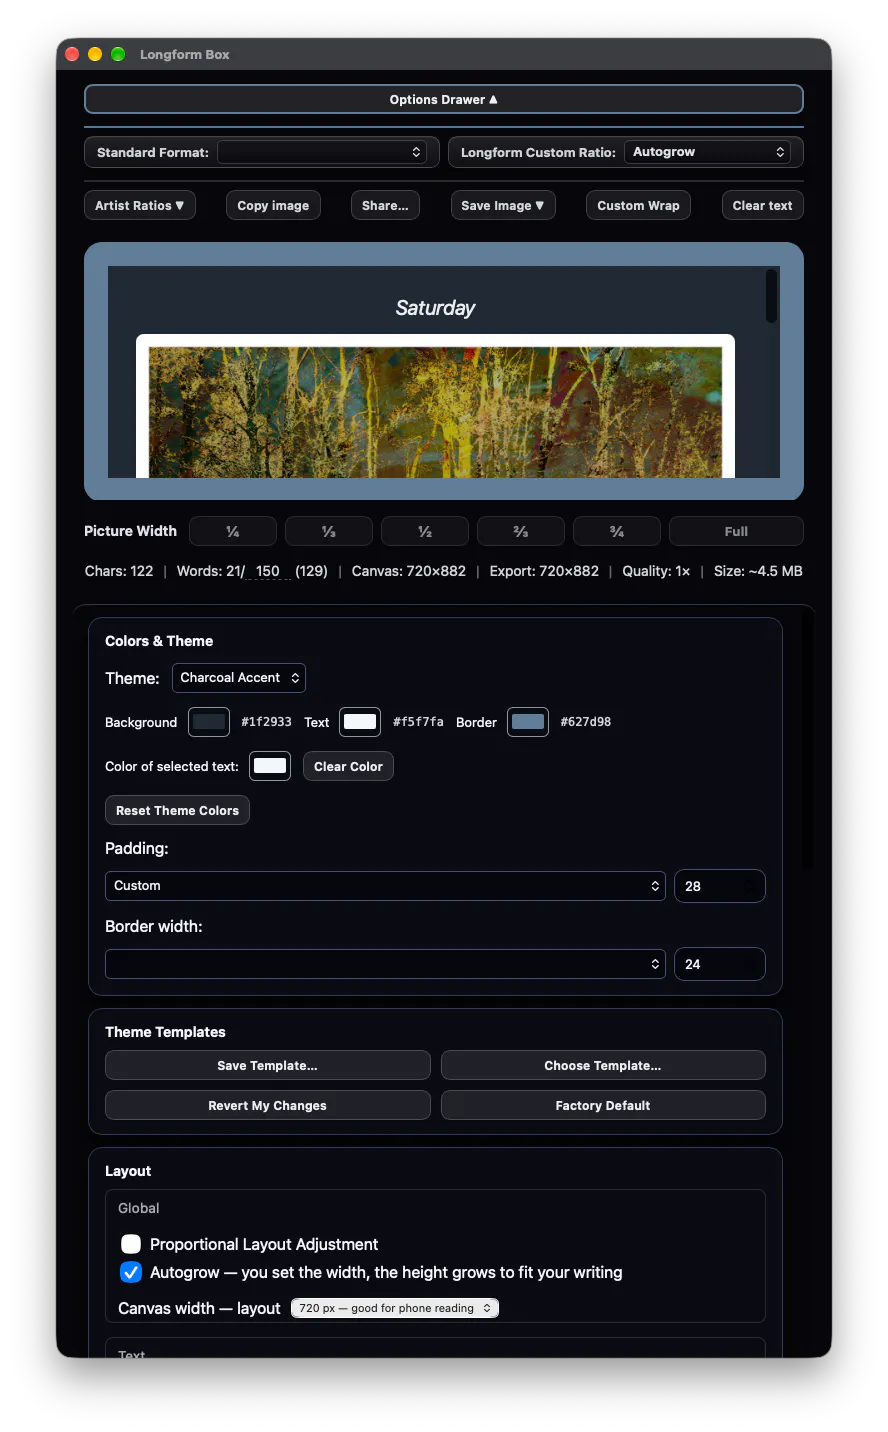Click Reset Theme Colors
Screen dimensions: 888x1432
click(x=177, y=810)
